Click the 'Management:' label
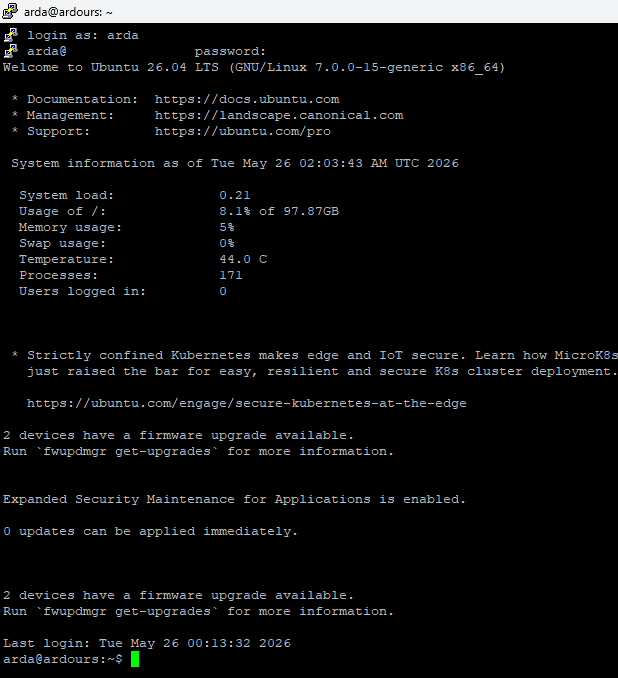Viewport: 618px width, 678px height. click(70, 115)
